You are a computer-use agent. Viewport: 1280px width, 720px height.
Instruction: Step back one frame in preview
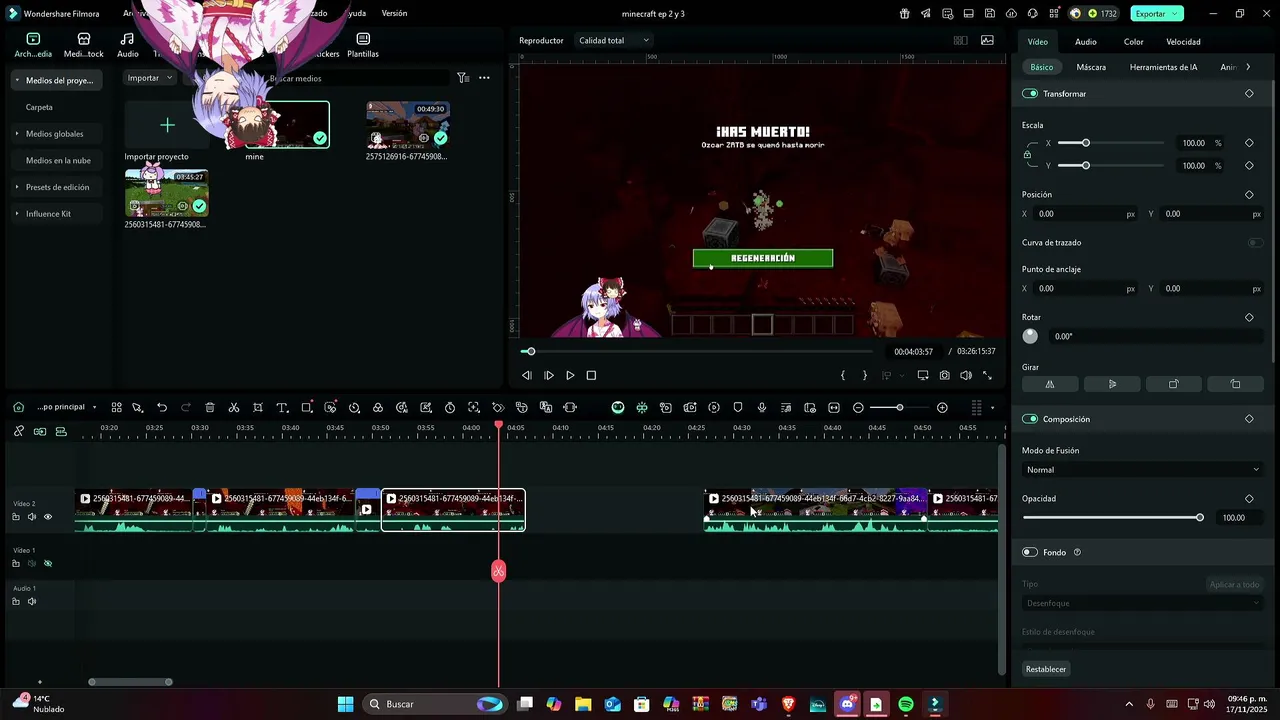pyautogui.click(x=527, y=376)
